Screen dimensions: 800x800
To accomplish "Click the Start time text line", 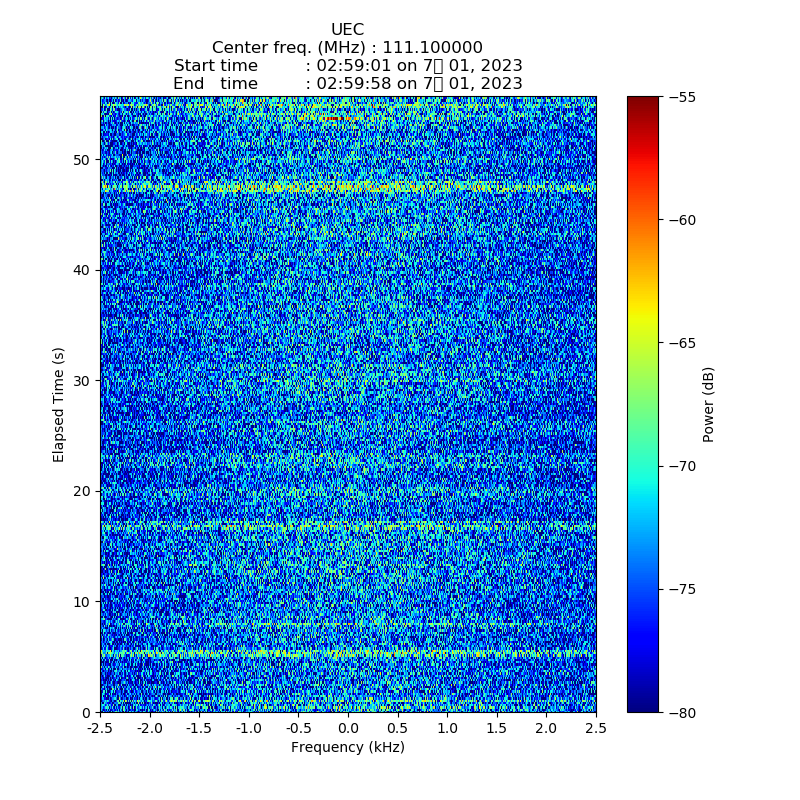I will 347,66.
